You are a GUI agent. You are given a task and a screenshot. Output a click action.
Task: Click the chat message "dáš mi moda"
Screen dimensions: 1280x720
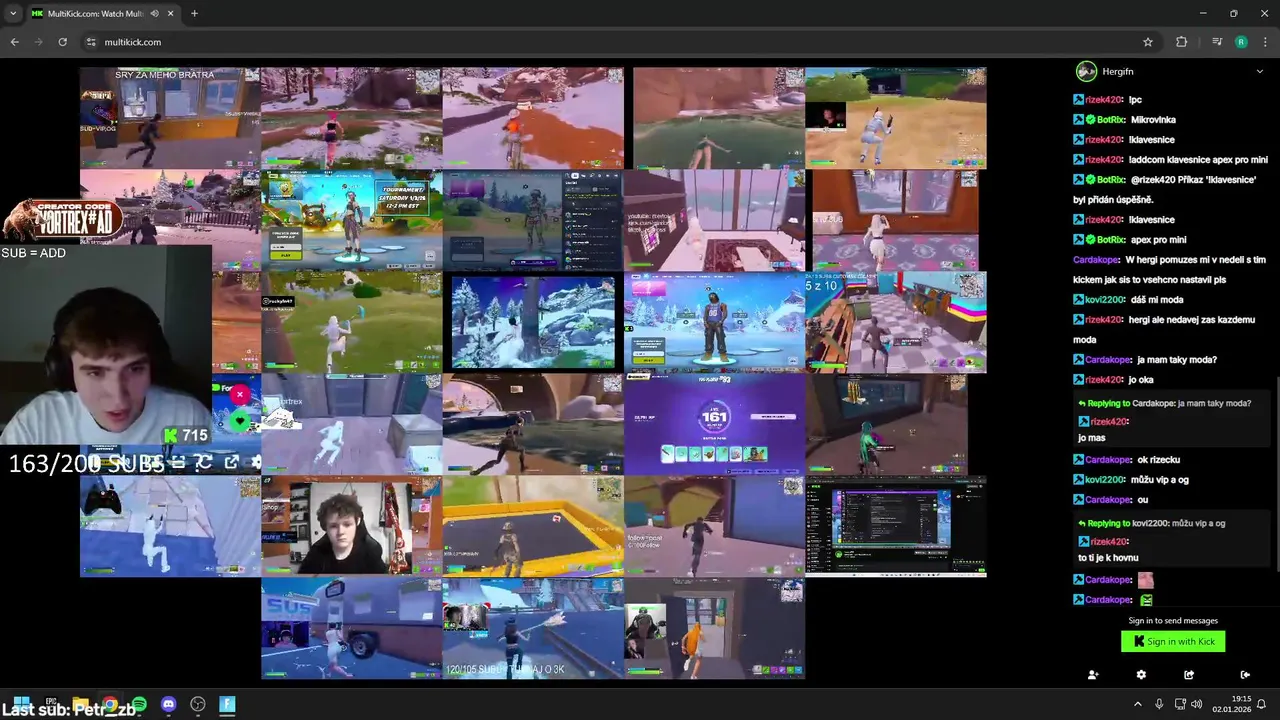(x=1156, y=300)
